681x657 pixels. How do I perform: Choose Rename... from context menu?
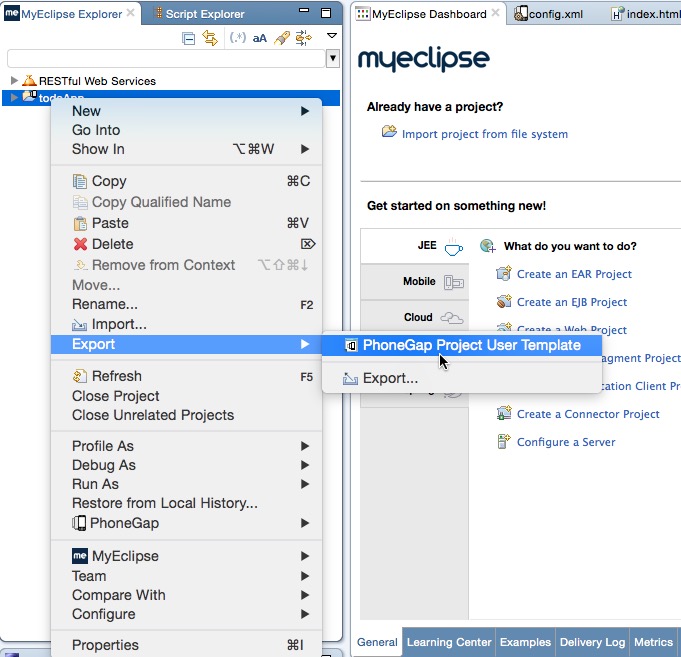[x=186, y=304]
